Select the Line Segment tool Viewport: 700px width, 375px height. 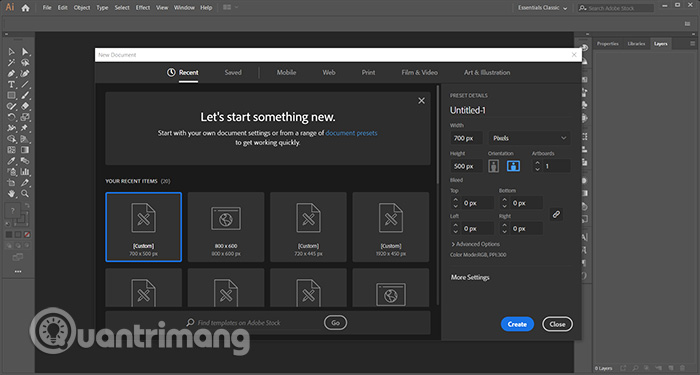coord(25,84)
